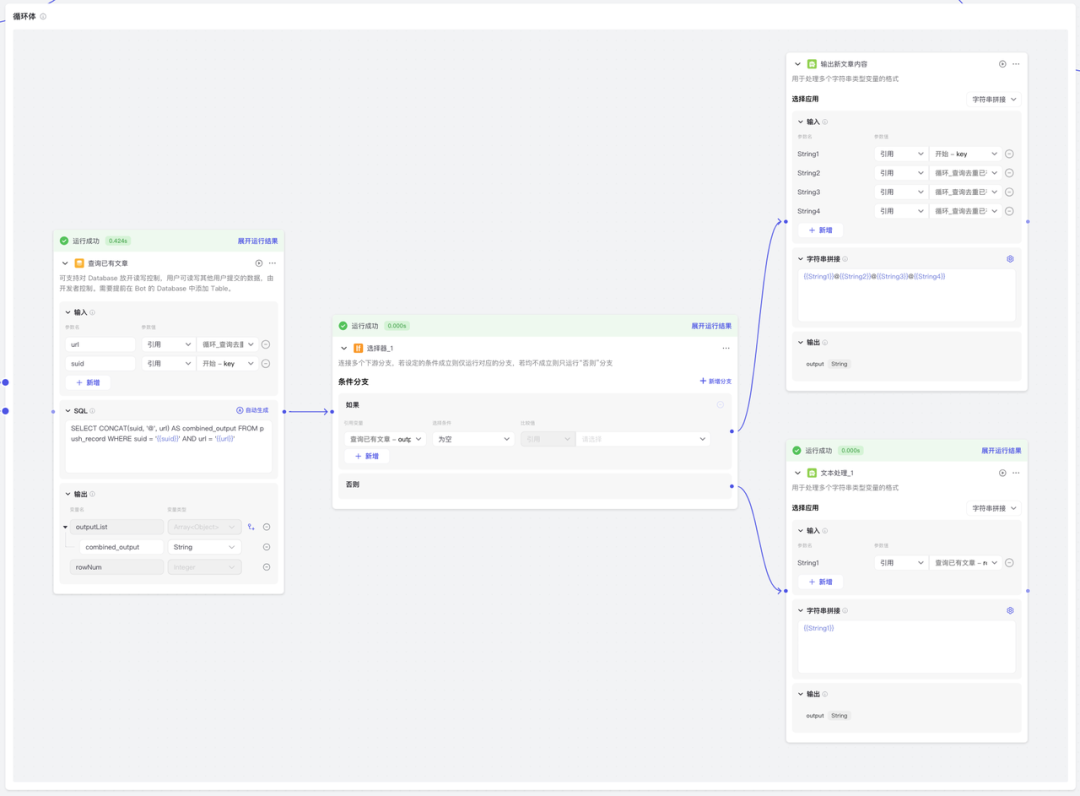Click the gear icon in 输出新文章内容 字符串拼接
Screen dimensions: 1080x796
pos(1010,259)
